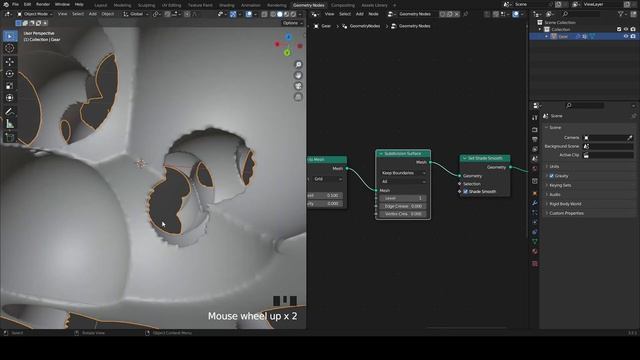
Task: Open the Render properties tab icon
Action: [535, 129]
